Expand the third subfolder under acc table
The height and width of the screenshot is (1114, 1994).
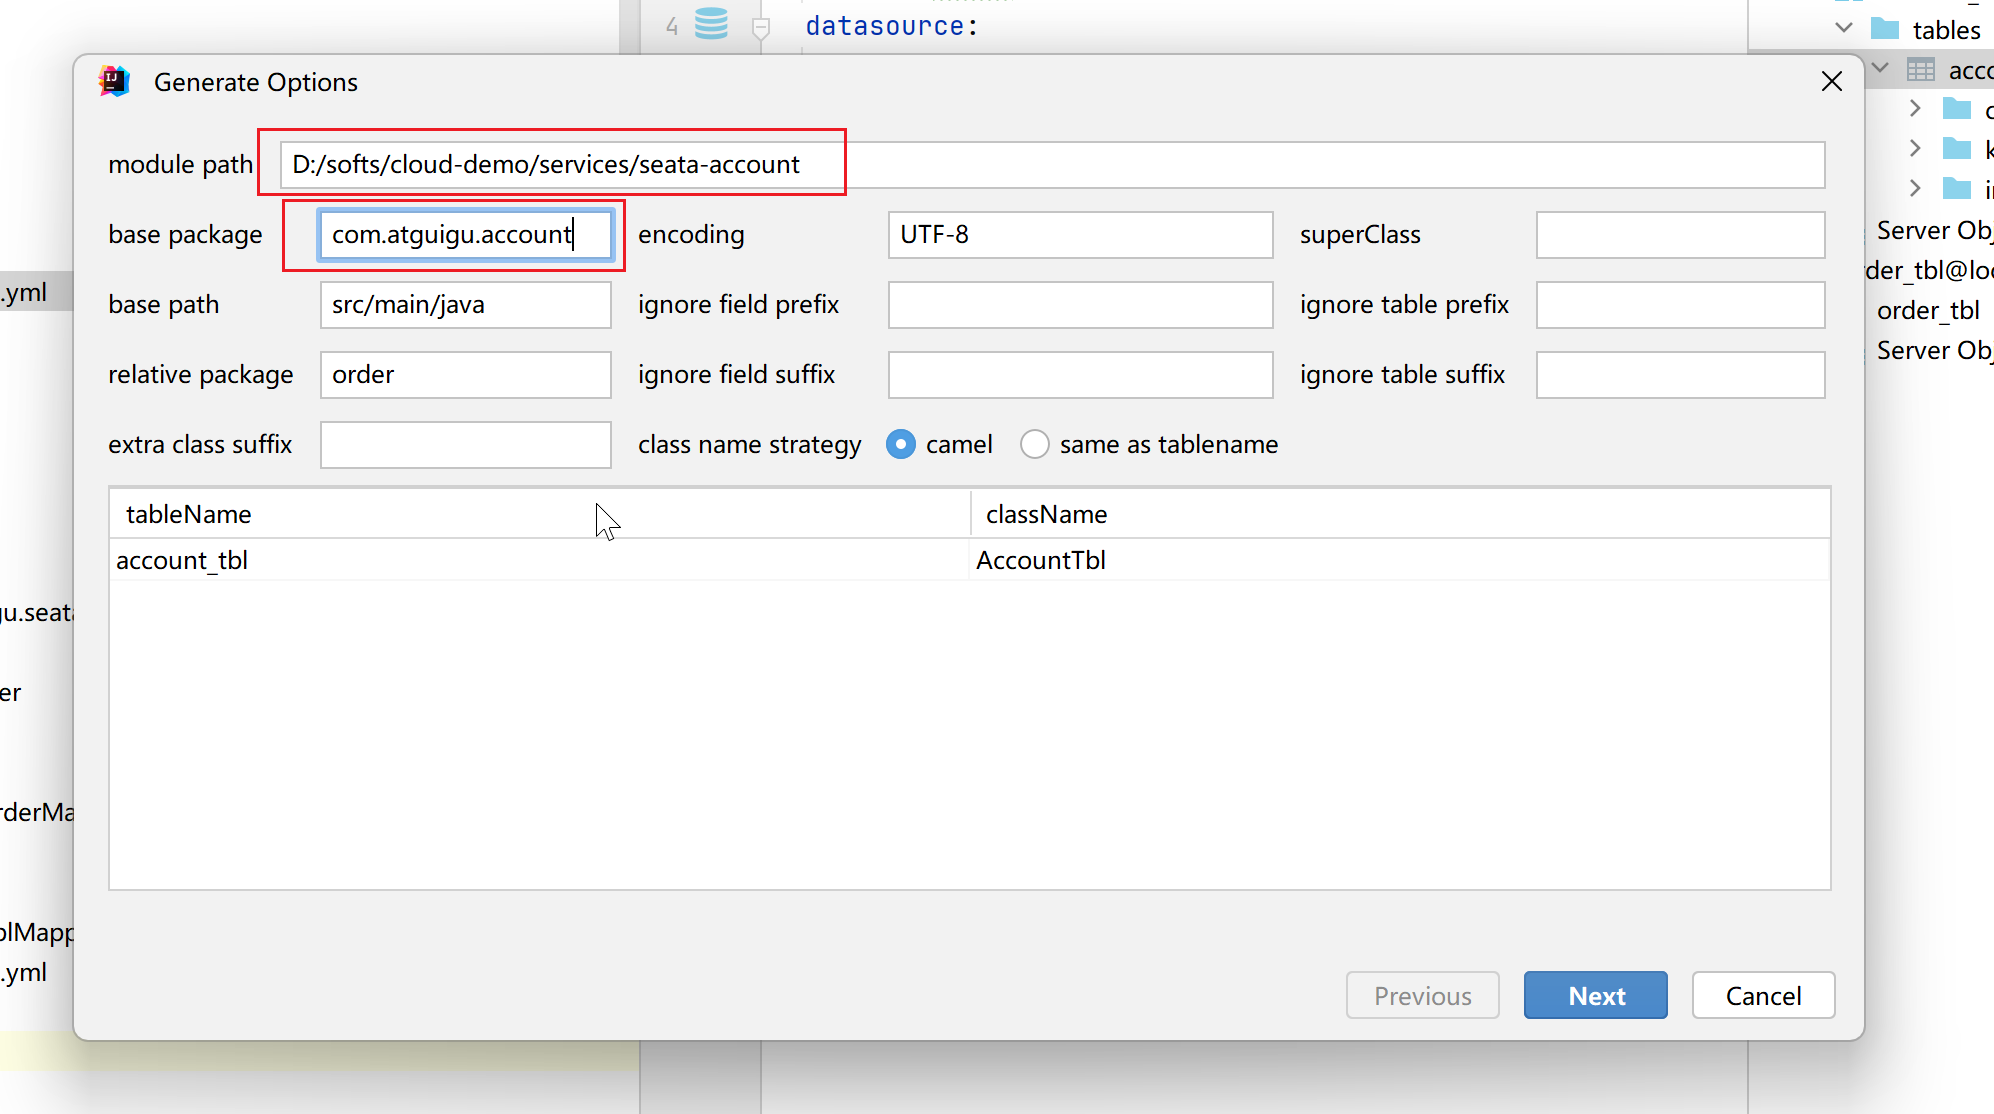1915,188
